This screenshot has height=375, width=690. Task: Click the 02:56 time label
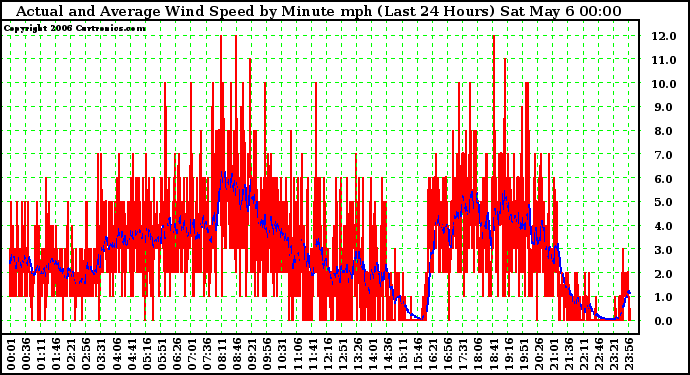click(87, 354)
